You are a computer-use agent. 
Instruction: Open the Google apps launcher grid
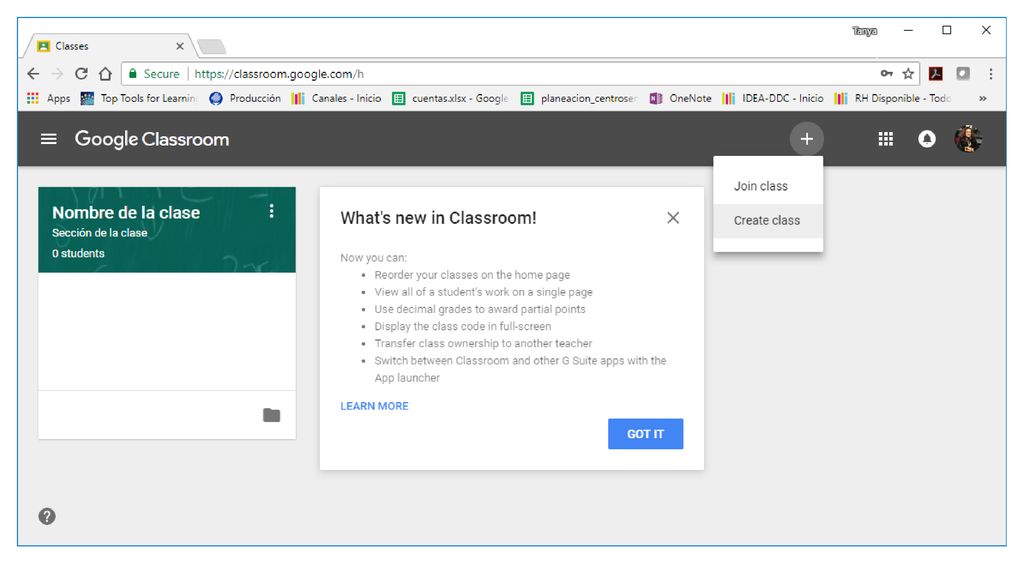(886, 139)
